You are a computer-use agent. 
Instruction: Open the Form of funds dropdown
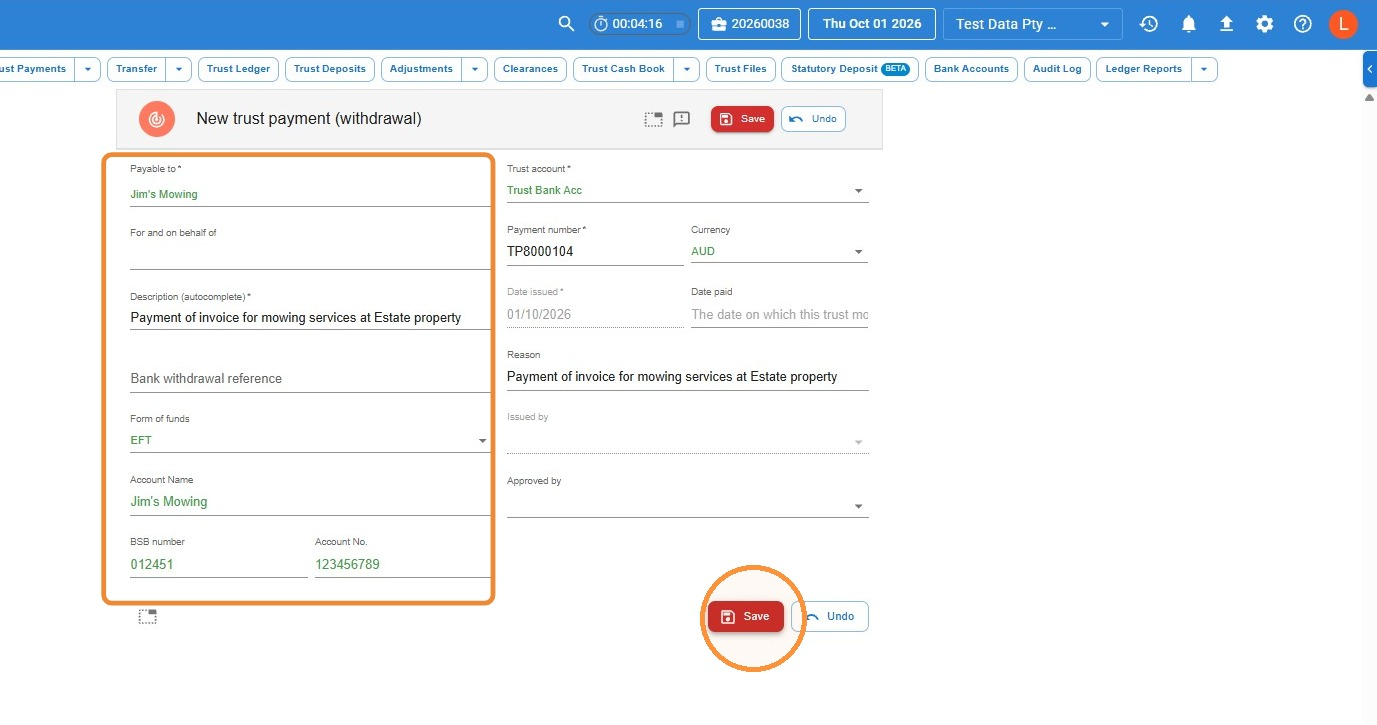(310, 440)
